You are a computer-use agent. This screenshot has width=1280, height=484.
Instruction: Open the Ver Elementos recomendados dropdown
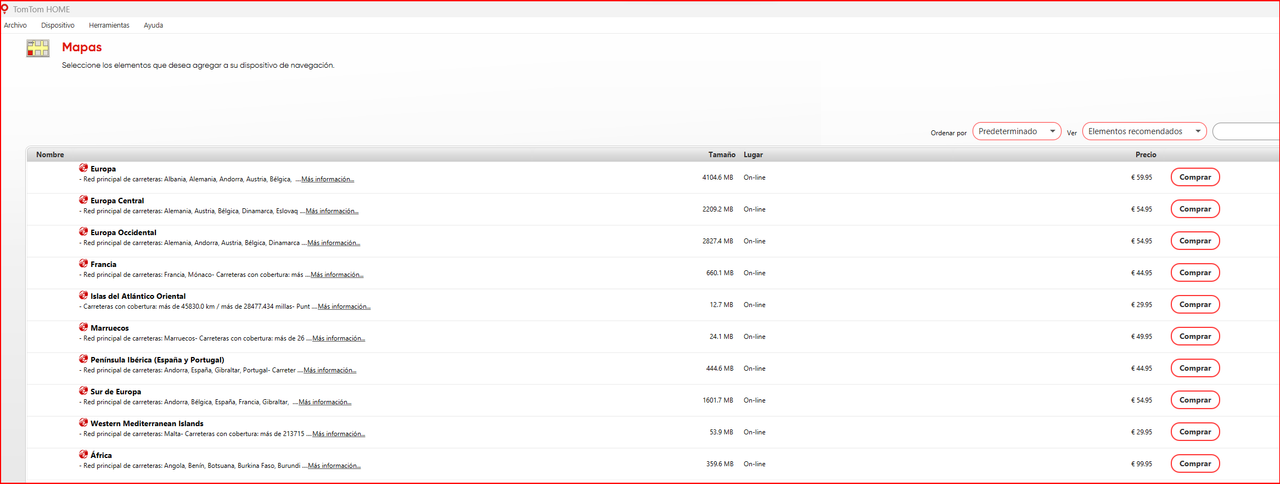click(1145, 131)
